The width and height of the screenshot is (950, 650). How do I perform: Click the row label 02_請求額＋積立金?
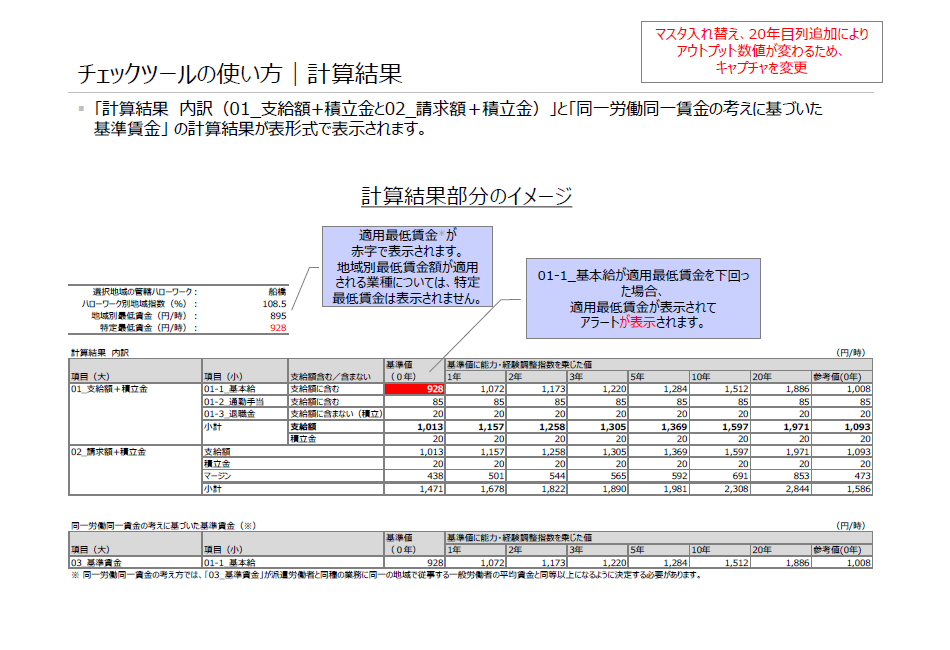click(108, 452)
